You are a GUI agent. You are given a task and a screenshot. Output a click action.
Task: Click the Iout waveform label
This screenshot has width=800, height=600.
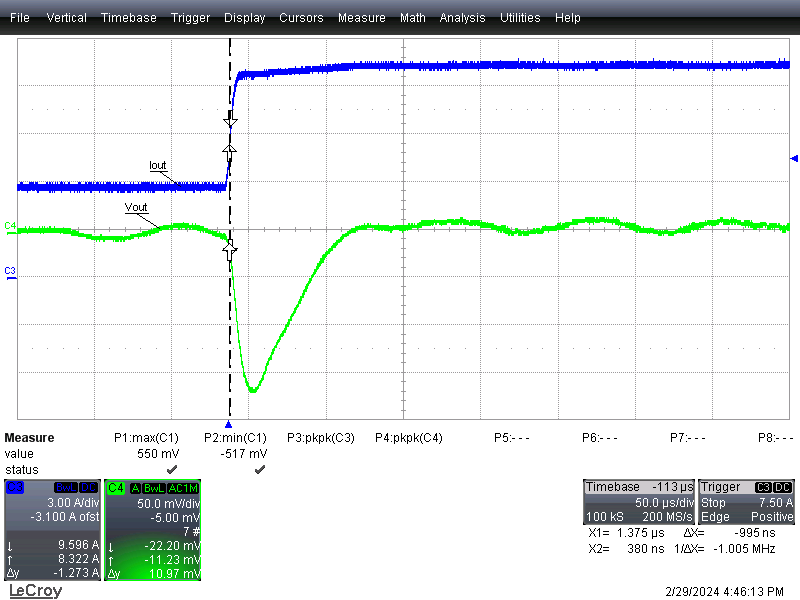pos(158,166)
